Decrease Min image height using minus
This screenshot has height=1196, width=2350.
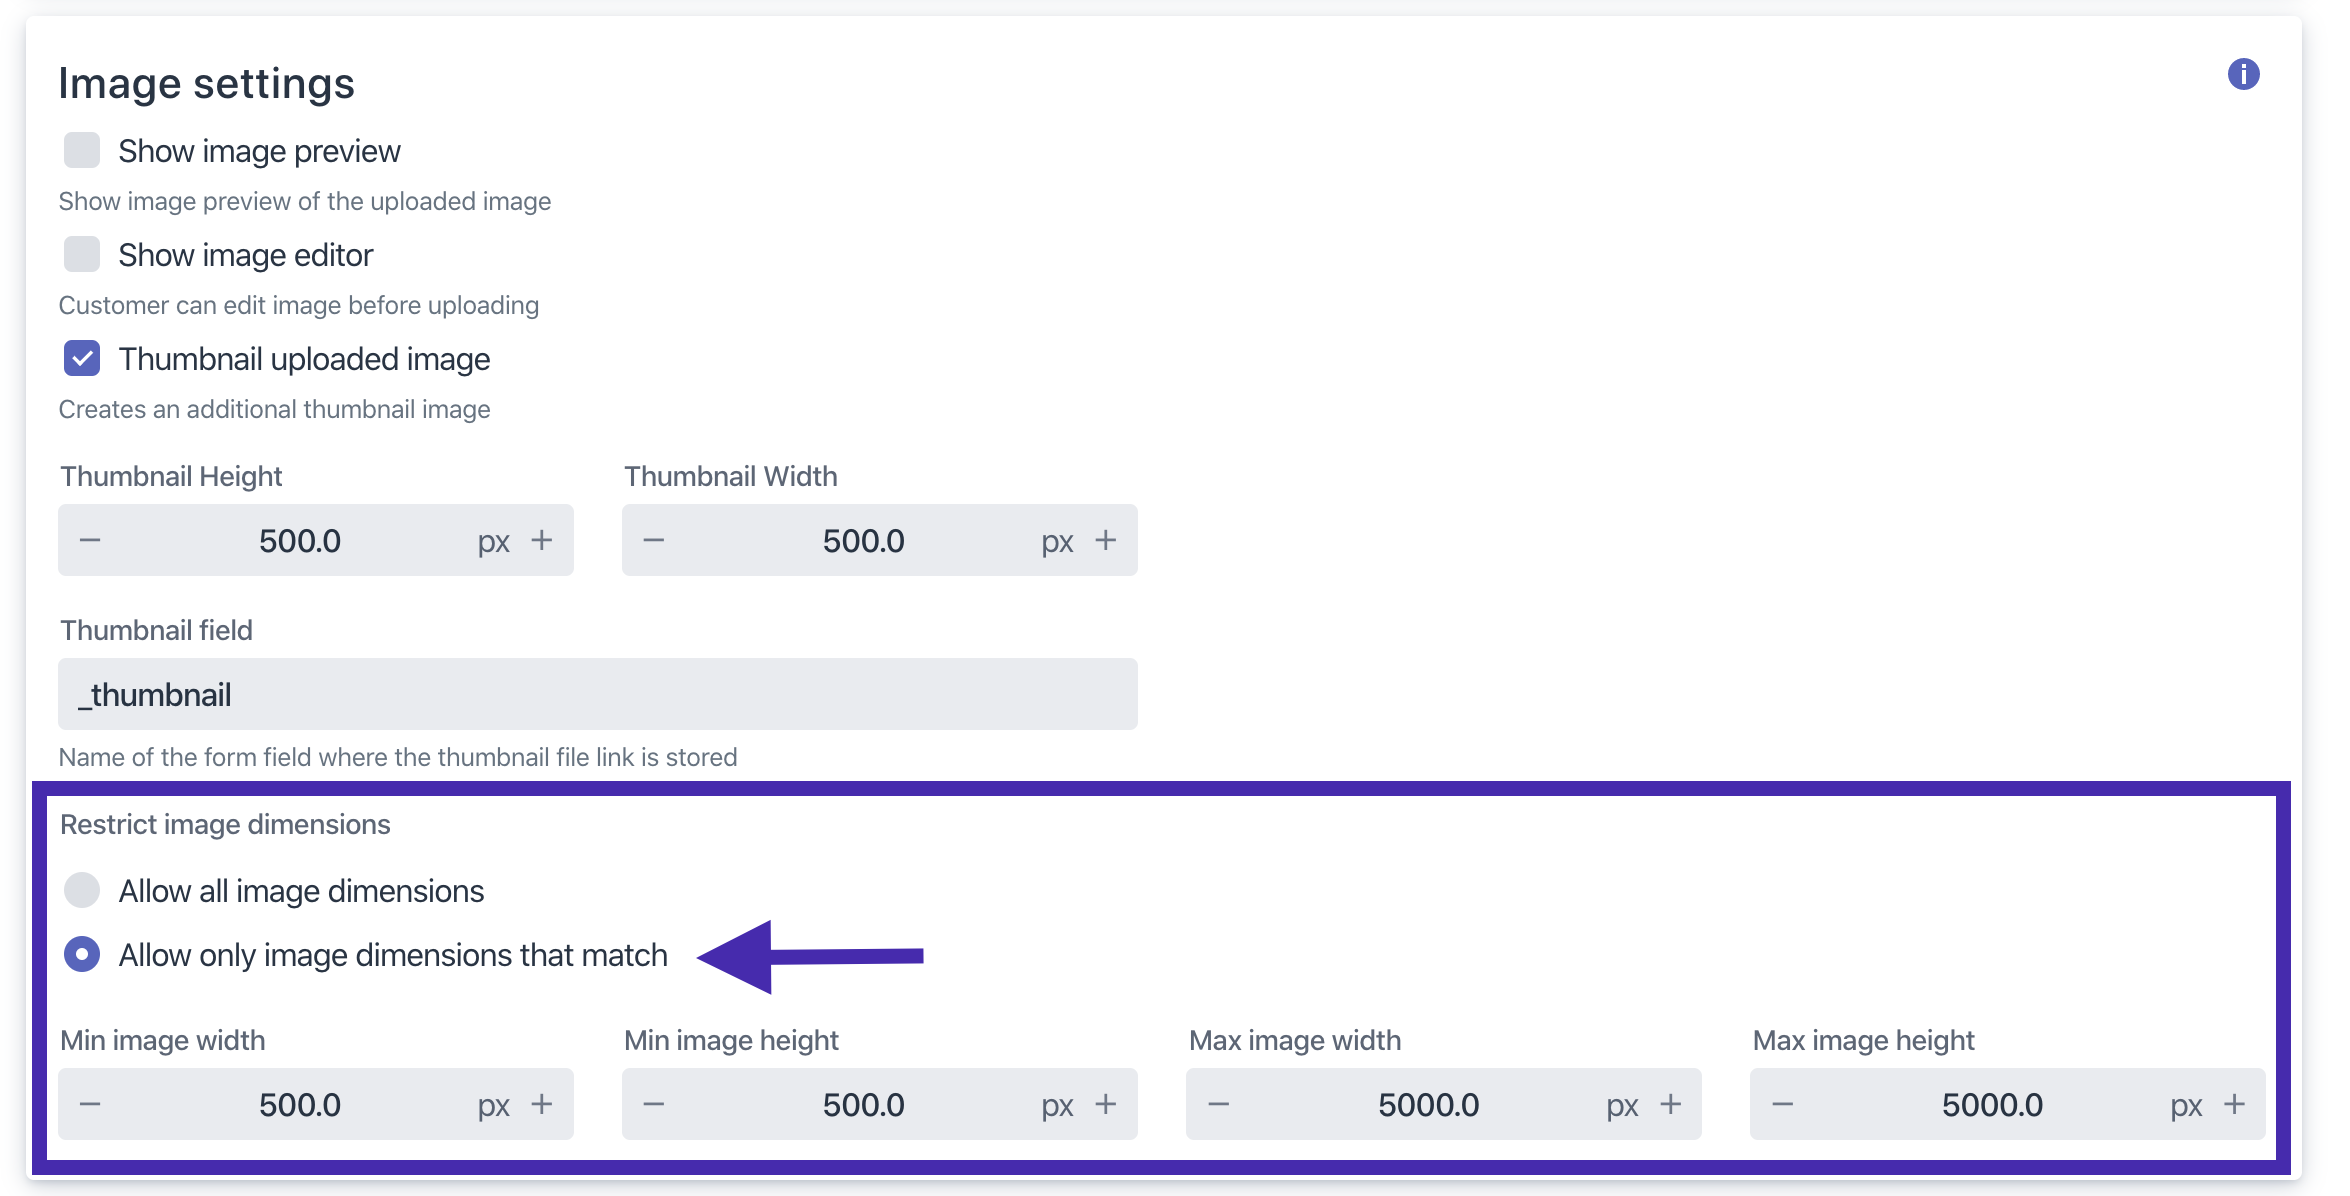tap(654, 1105)
